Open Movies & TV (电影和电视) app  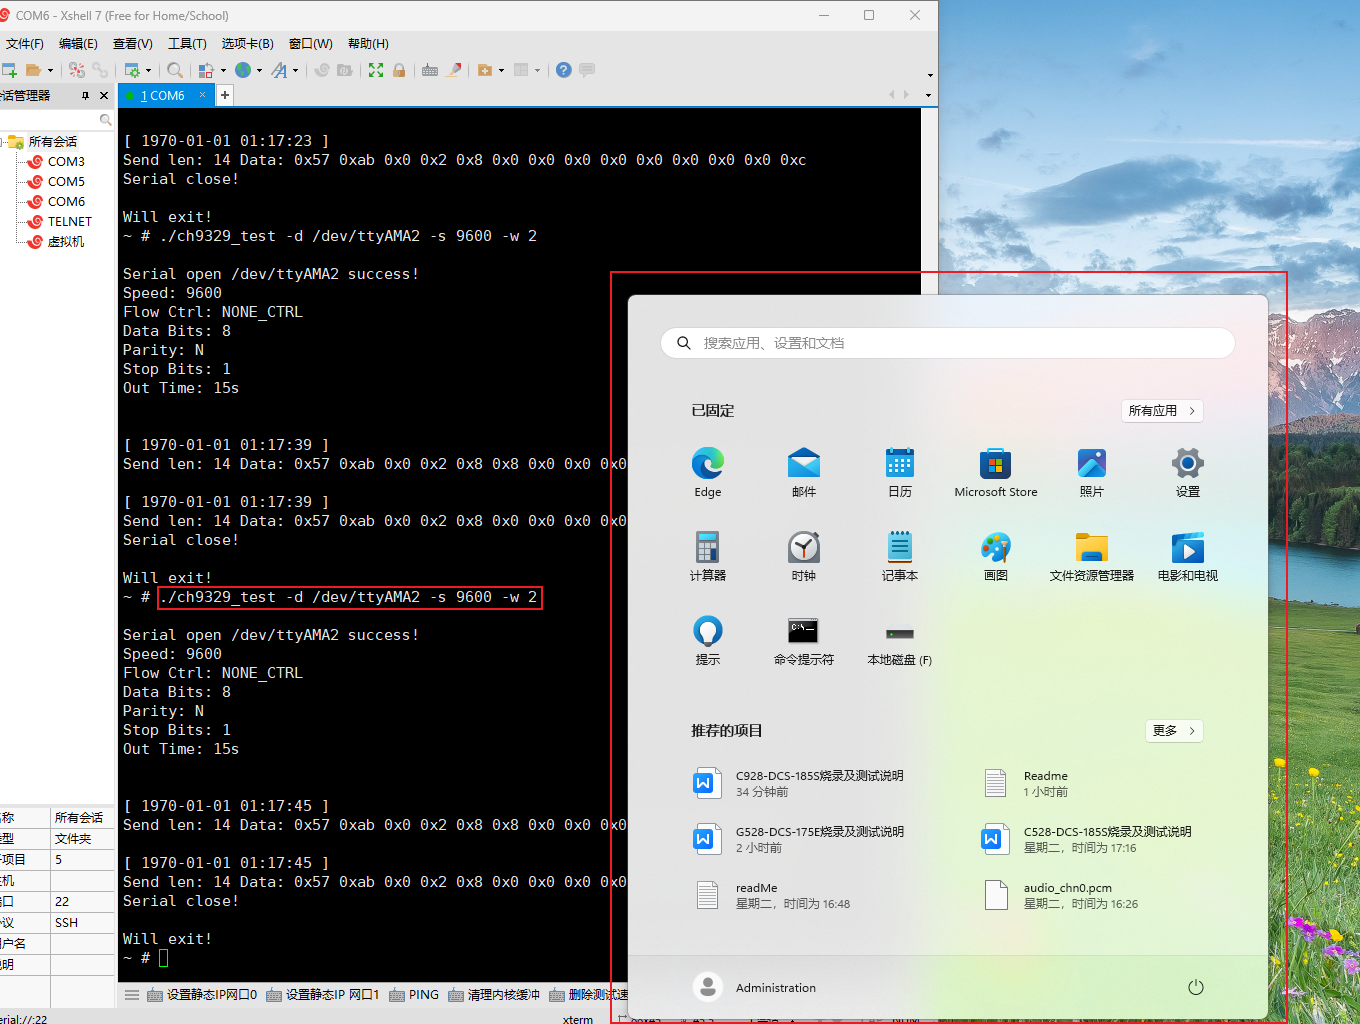coord(1188,557)
